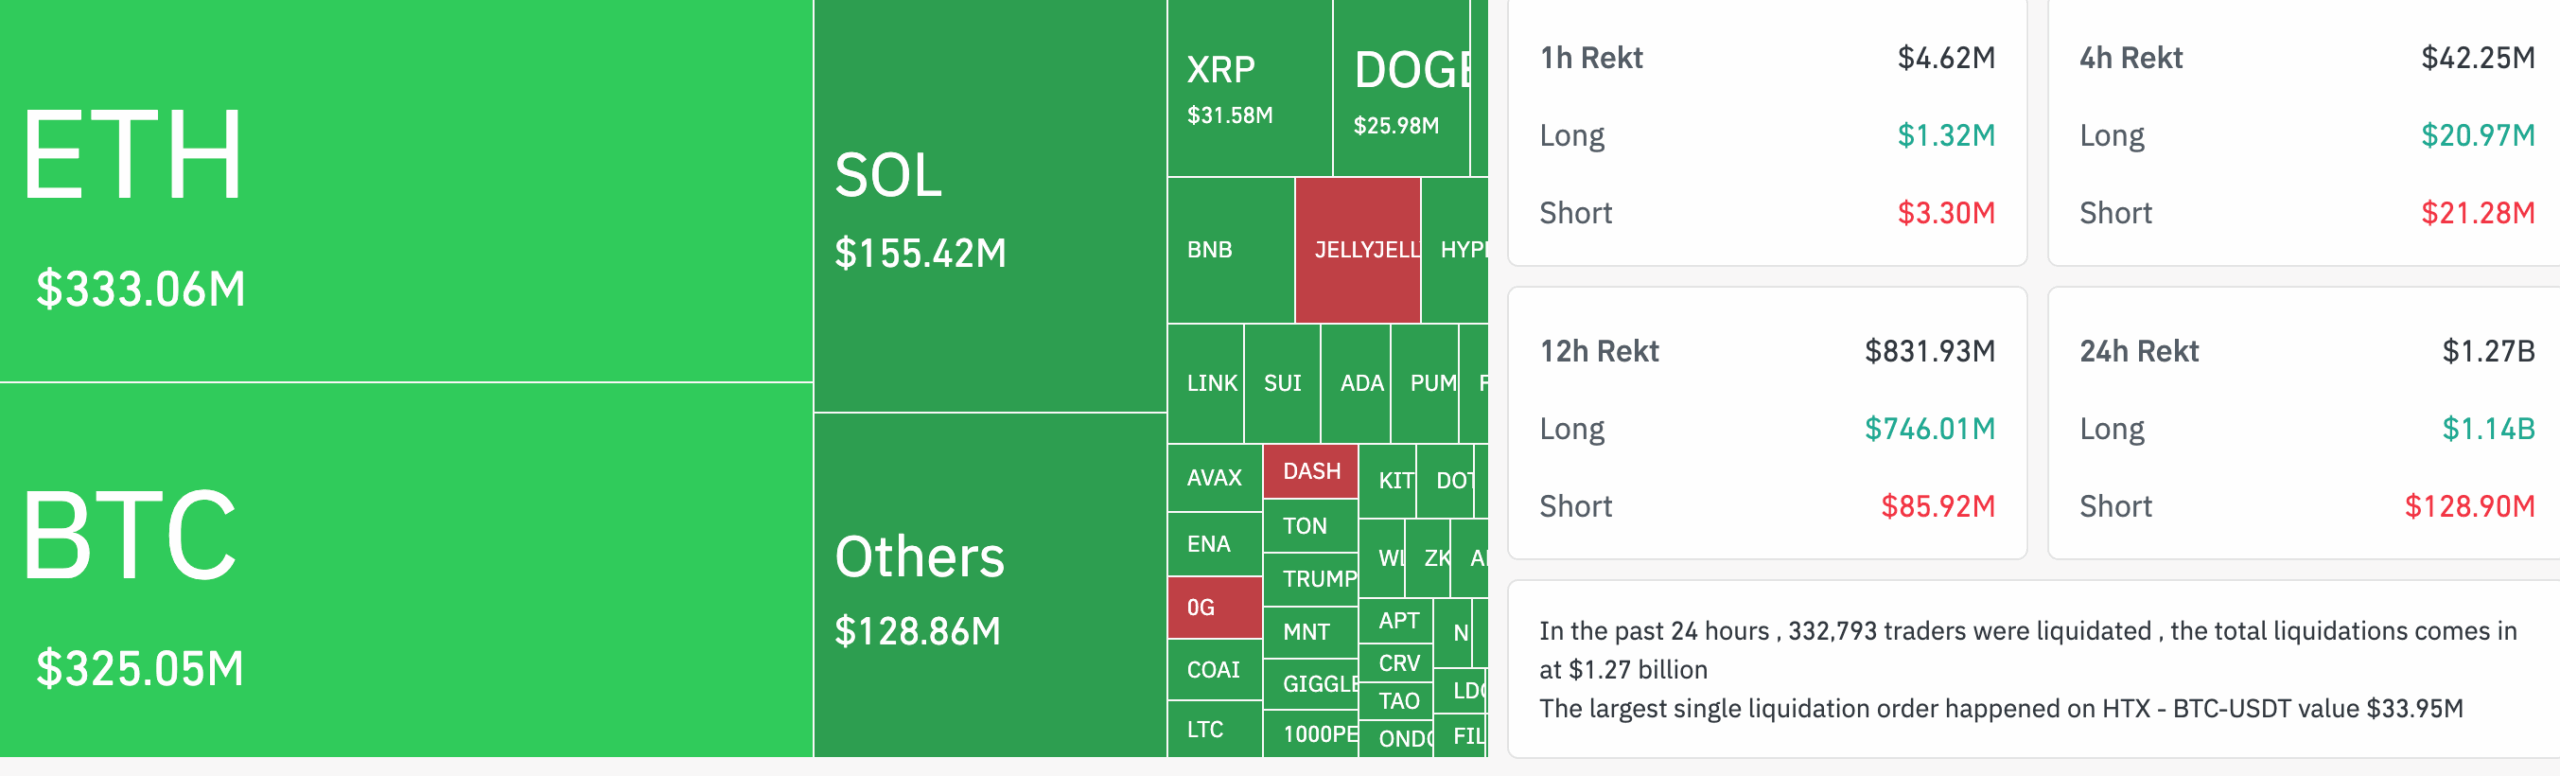Select the SUI heatmap tile
The image size is (2560, 776).
click(x=1282, y=383)
